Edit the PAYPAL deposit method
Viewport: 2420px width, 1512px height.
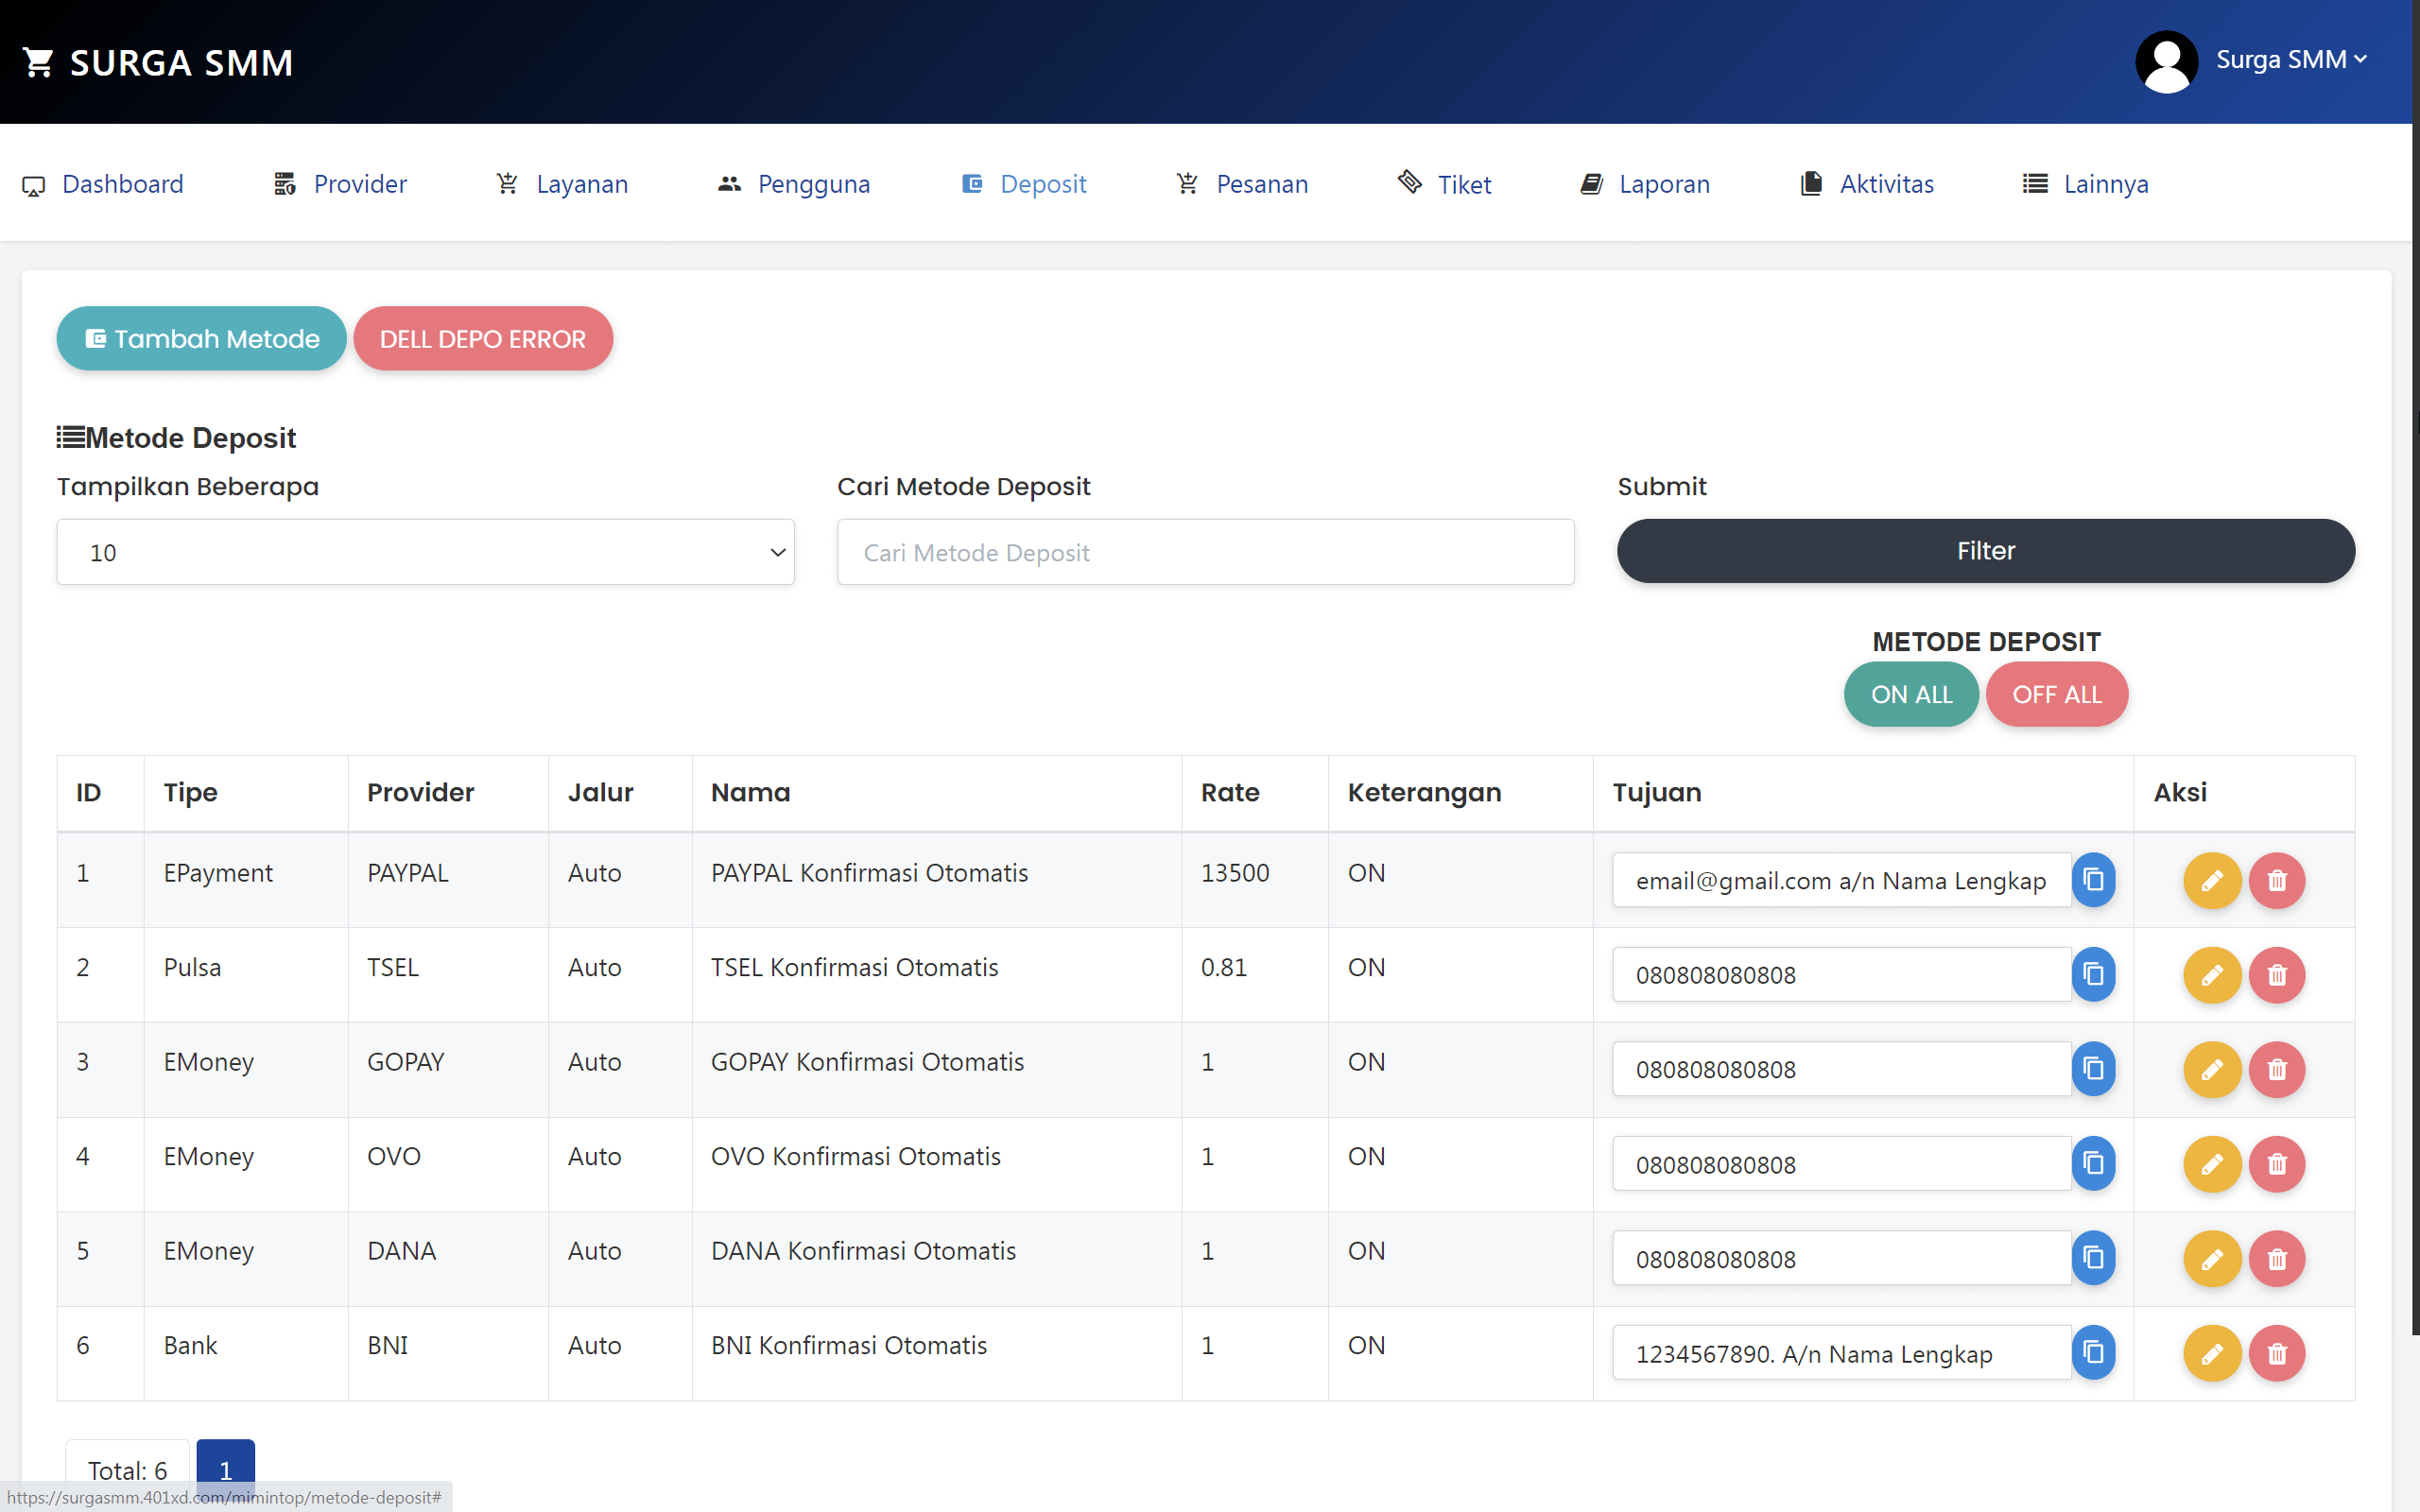[x=2212, y=880]
